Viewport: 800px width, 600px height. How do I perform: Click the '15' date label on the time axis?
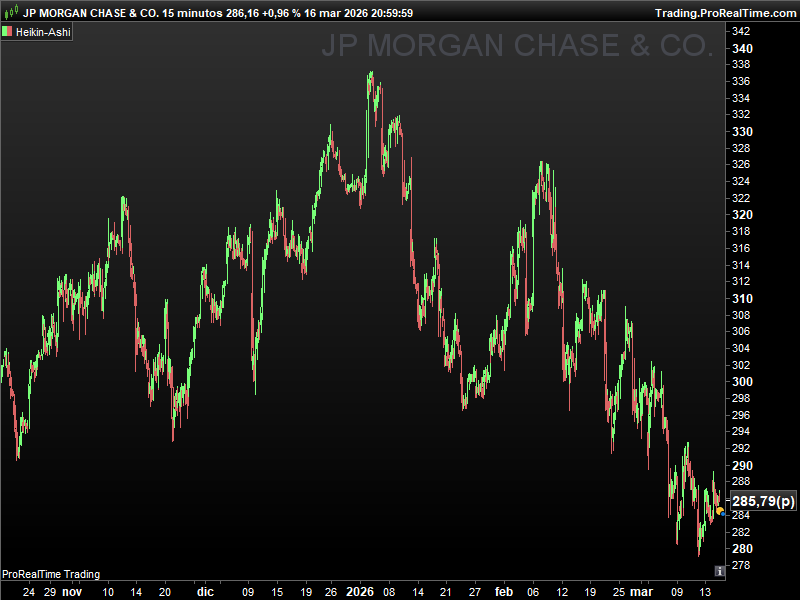coord(277,592)
